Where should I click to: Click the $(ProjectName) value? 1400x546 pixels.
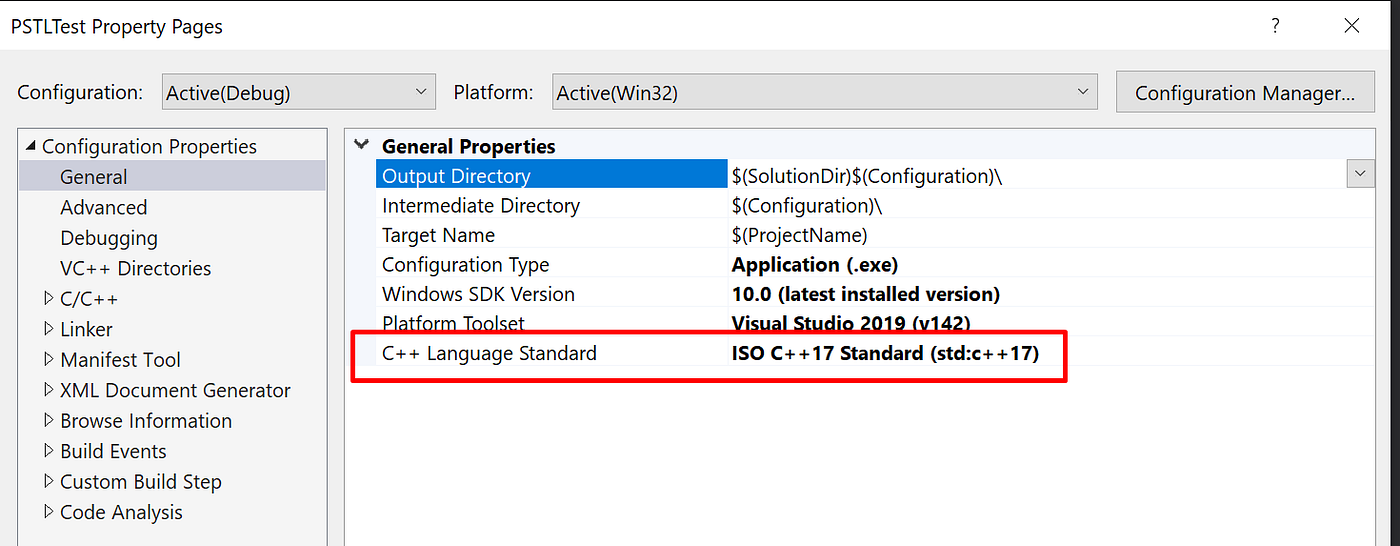pos(800,235)
